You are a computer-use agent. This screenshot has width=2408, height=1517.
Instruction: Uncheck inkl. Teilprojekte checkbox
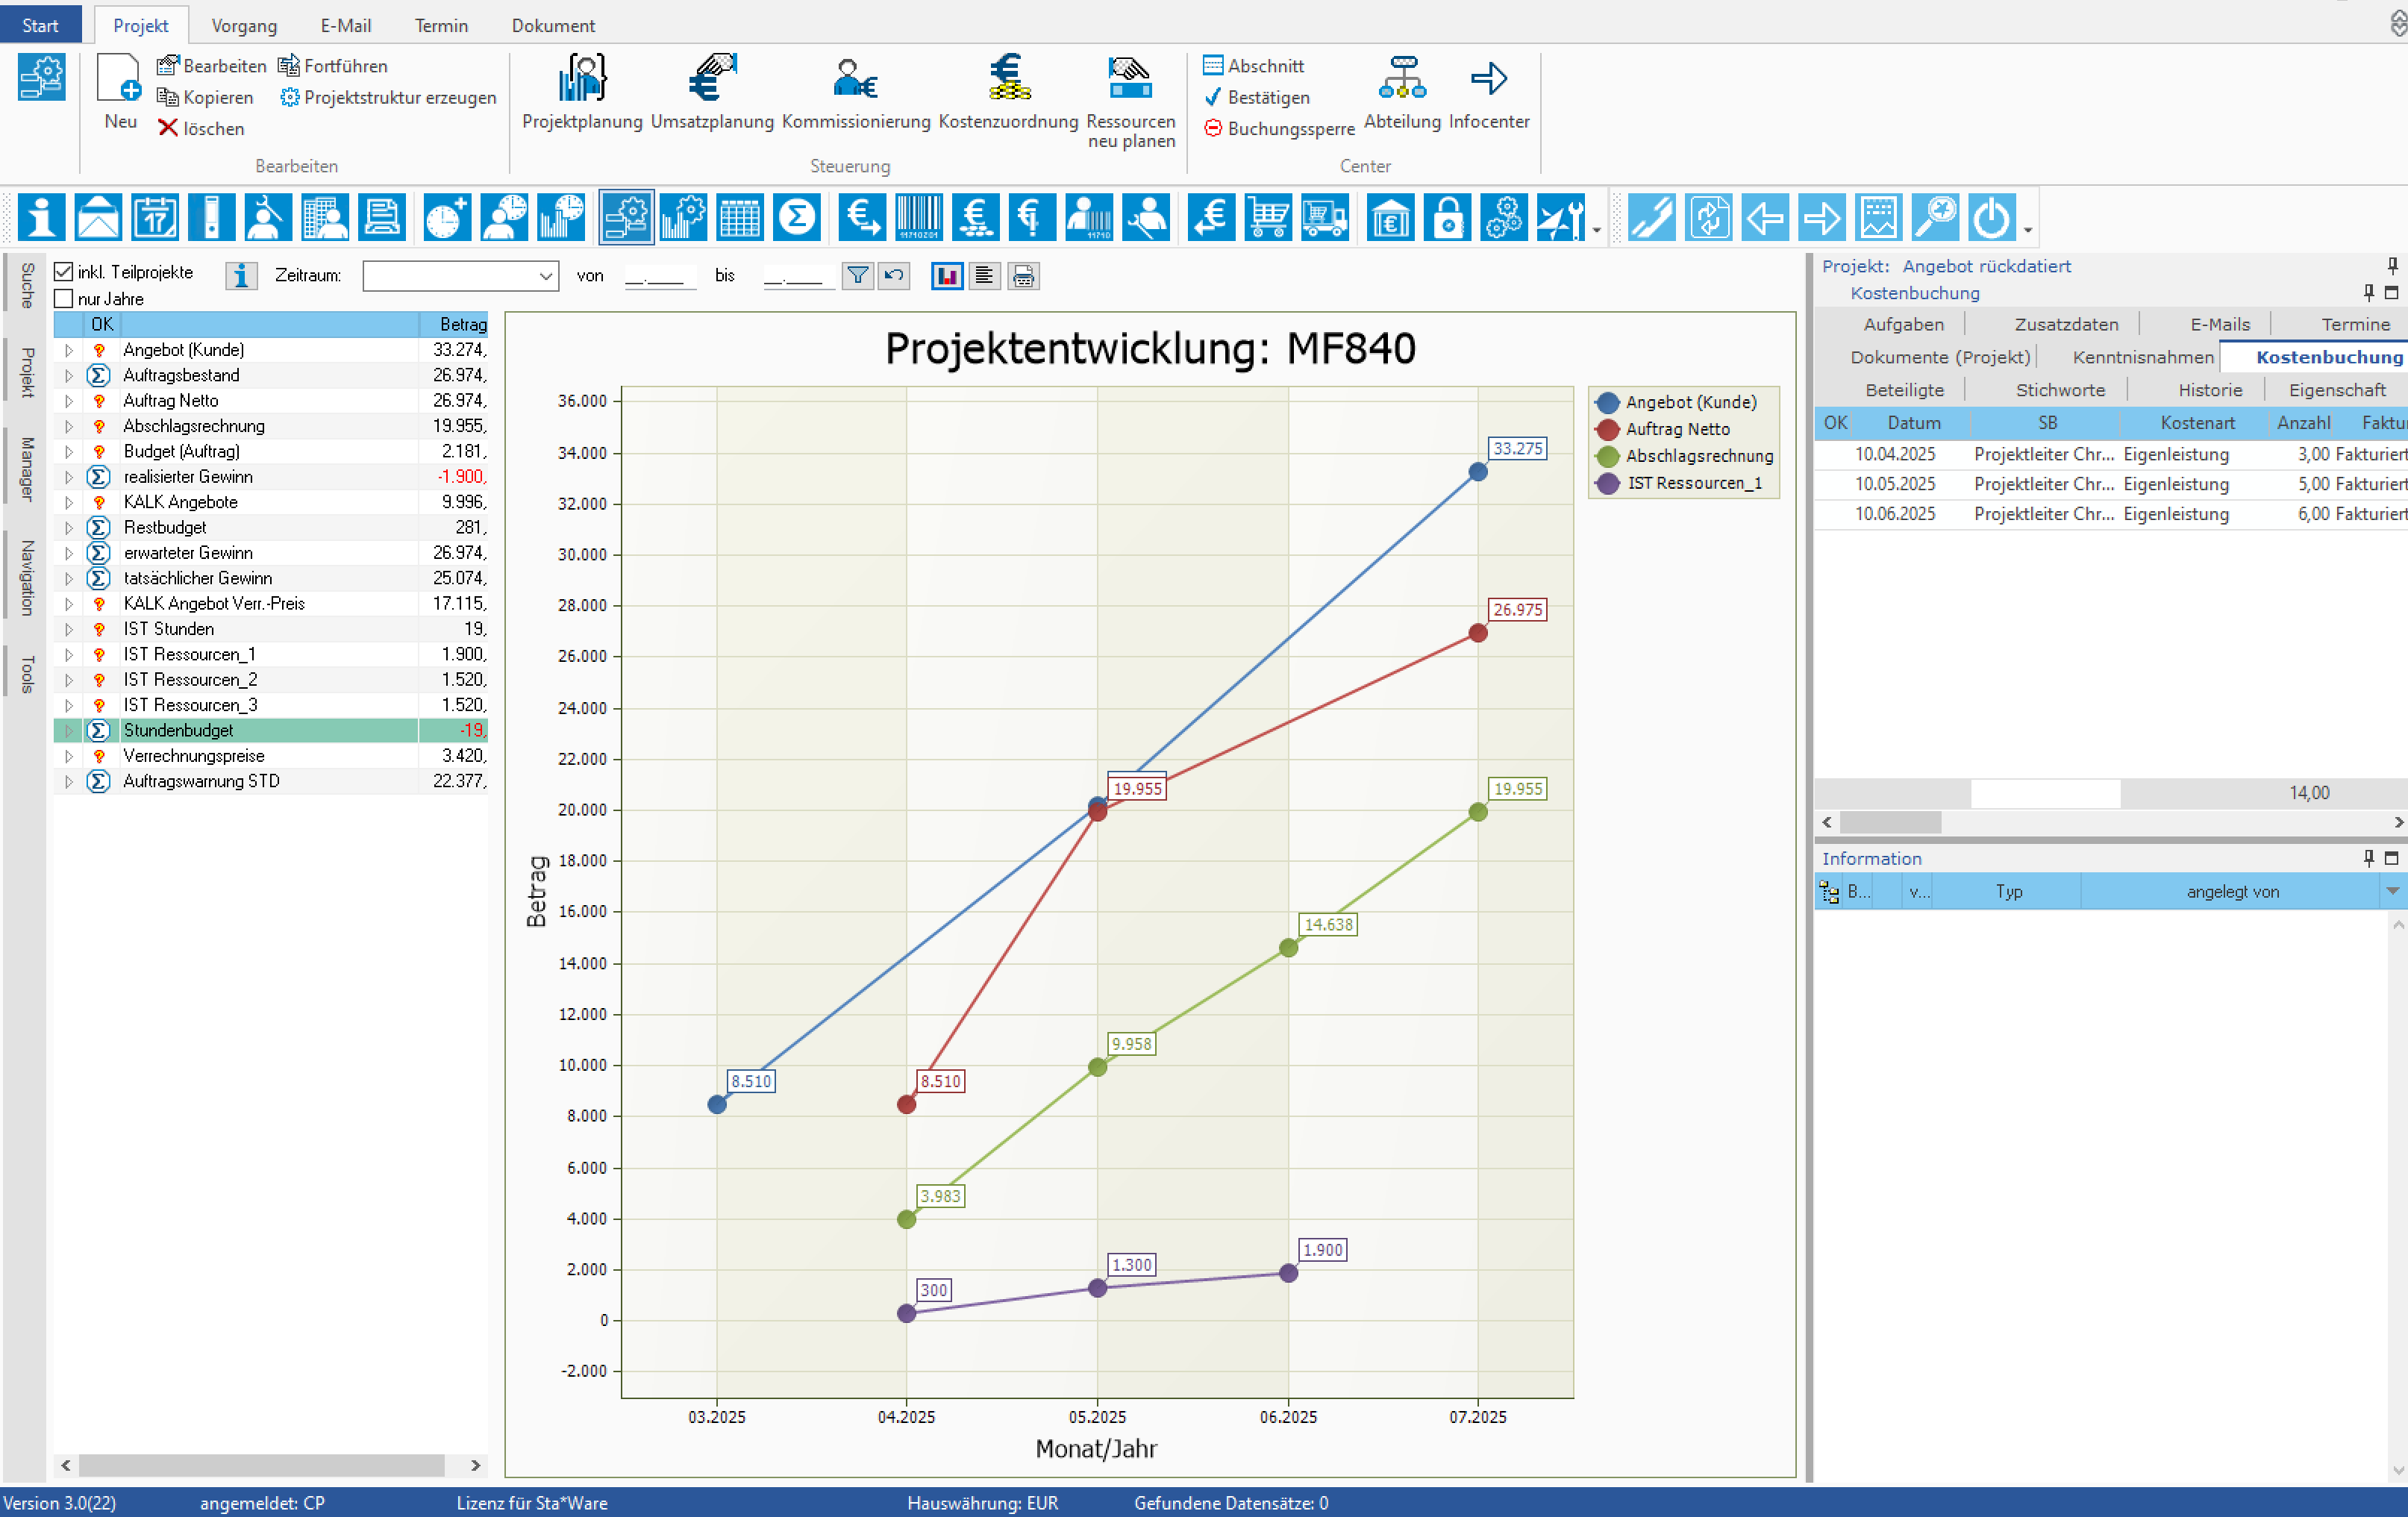pyautogui.click(x=64, y=272)
